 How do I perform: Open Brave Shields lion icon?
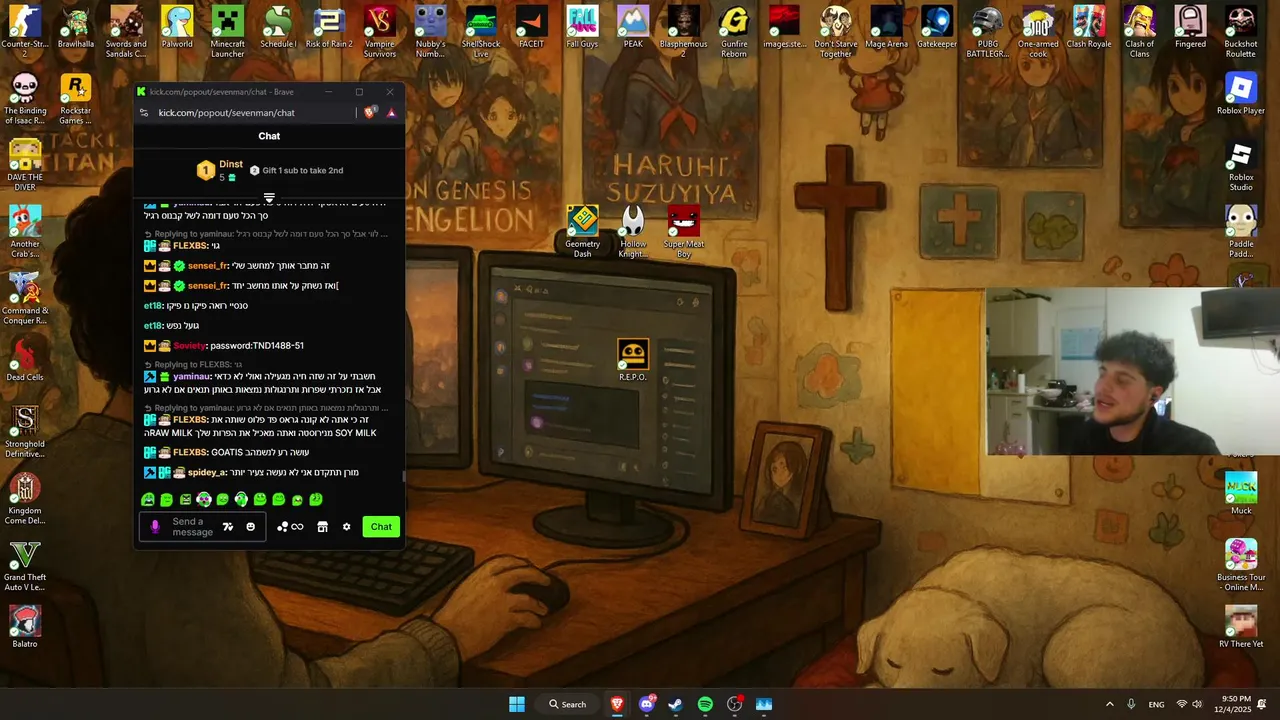pos(370,113)
